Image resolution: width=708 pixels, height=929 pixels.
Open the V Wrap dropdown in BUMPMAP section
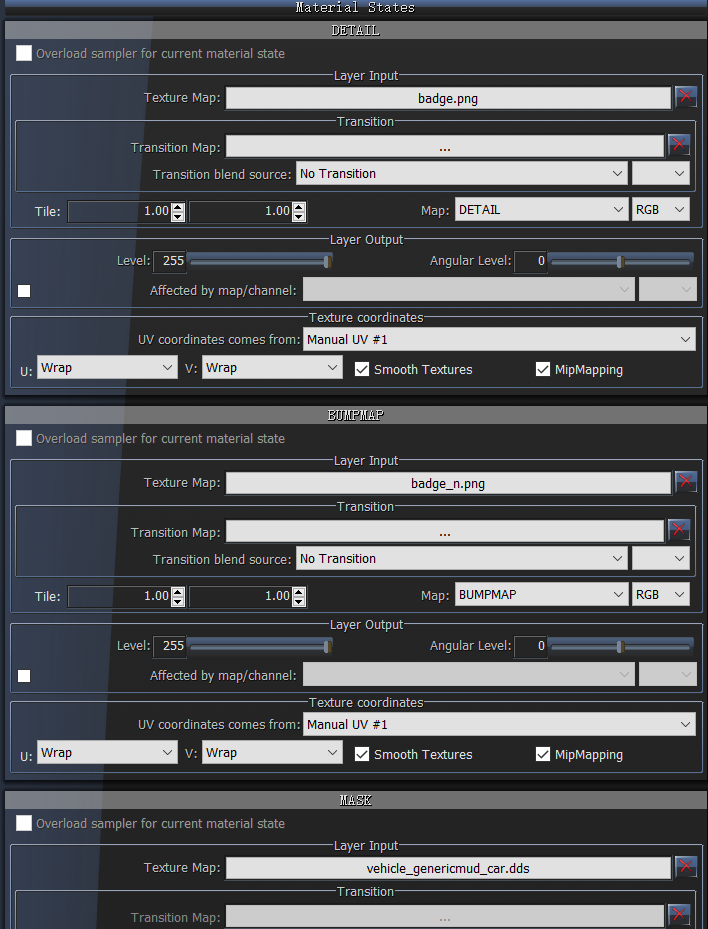(x=272, y=753)
